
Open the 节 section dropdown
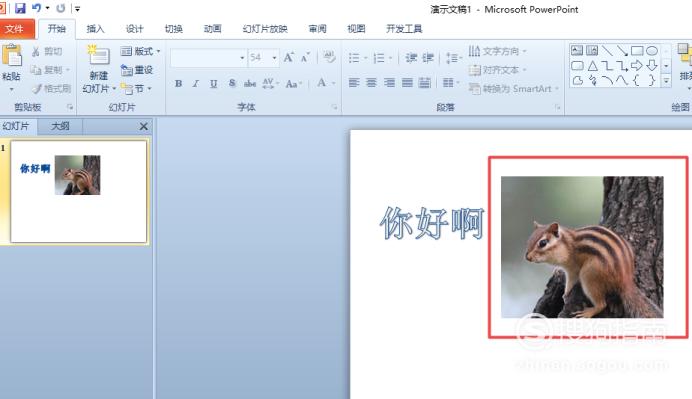click(136, 89)
